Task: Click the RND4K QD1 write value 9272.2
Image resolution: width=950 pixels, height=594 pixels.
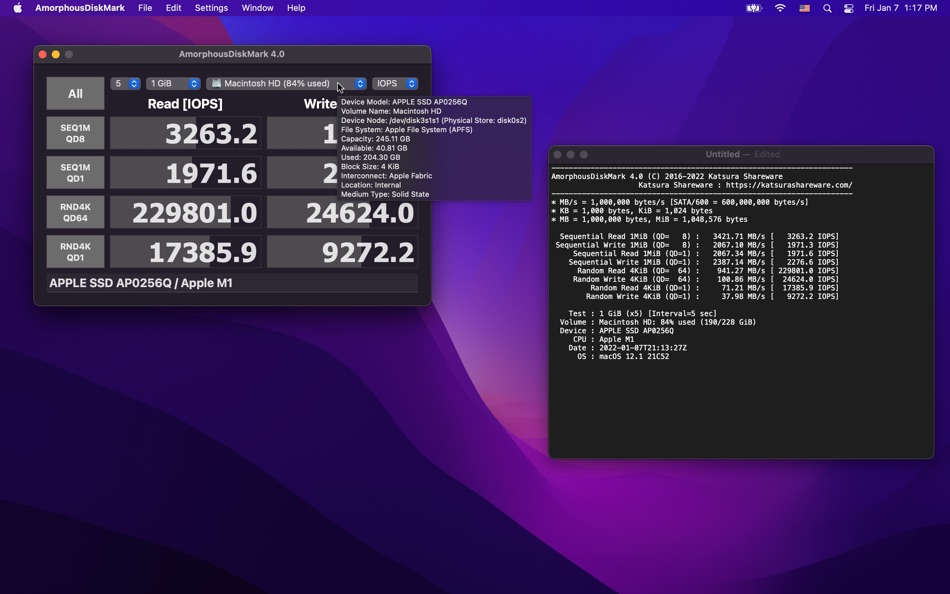Action: coord(342,252)
